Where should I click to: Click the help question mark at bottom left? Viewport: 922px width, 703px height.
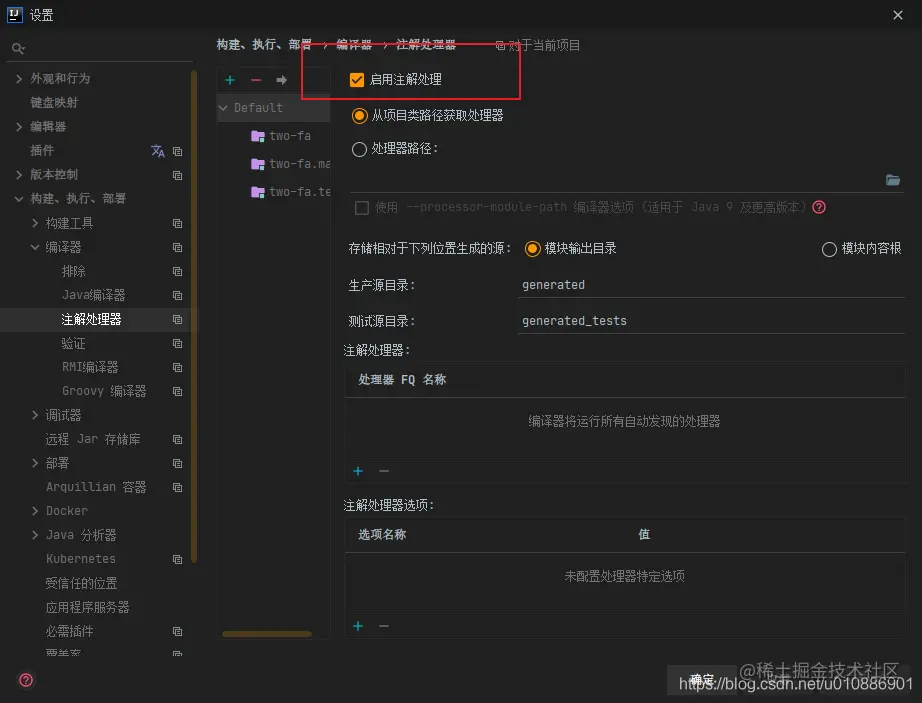click(x=25, y=680)
